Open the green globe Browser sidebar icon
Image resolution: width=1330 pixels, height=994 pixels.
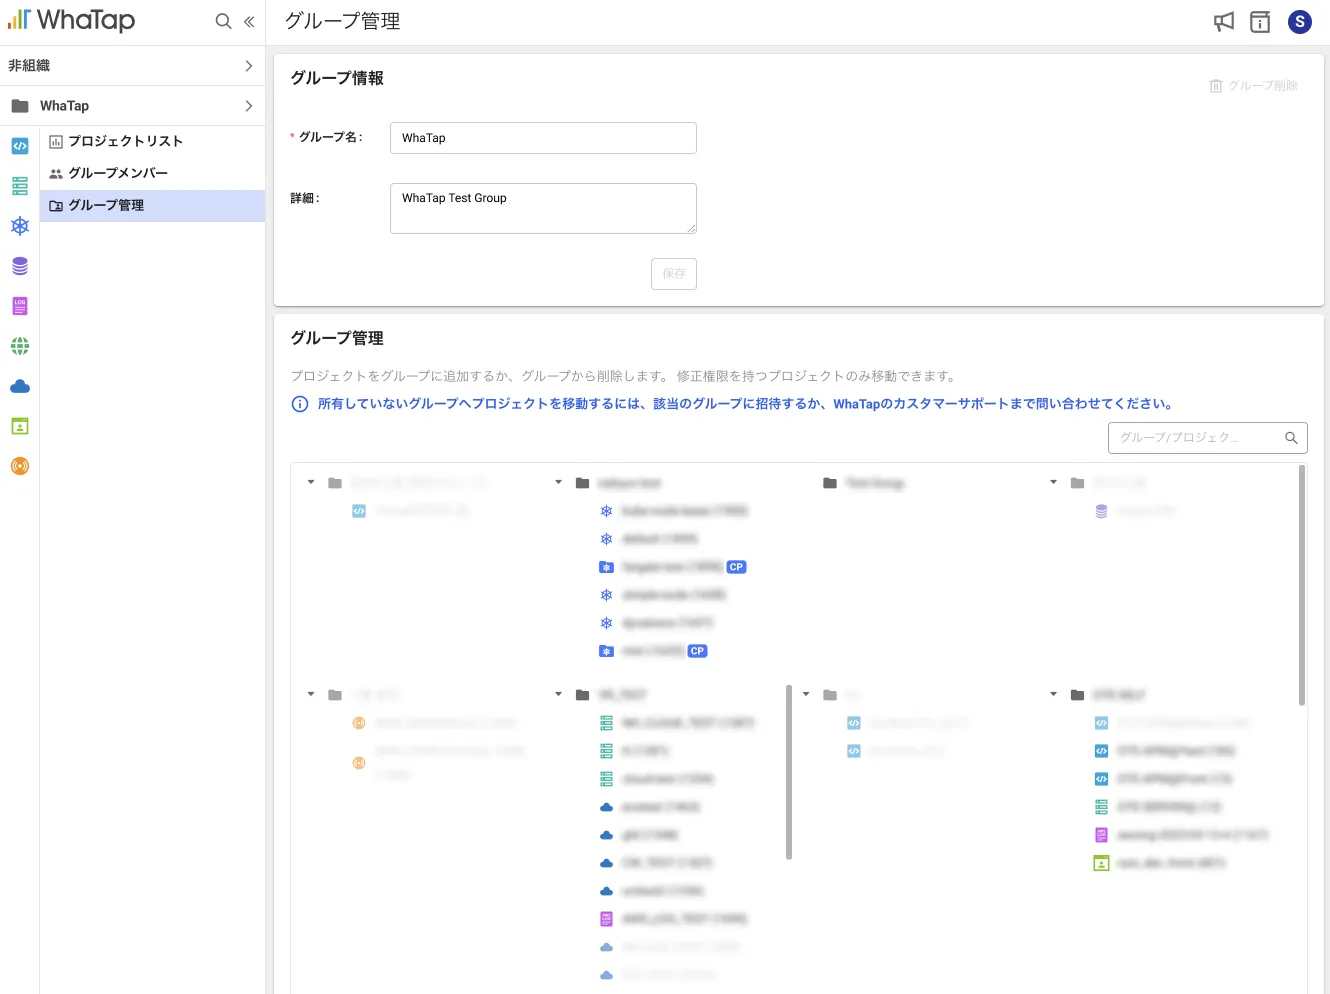[x=20, y=346]
